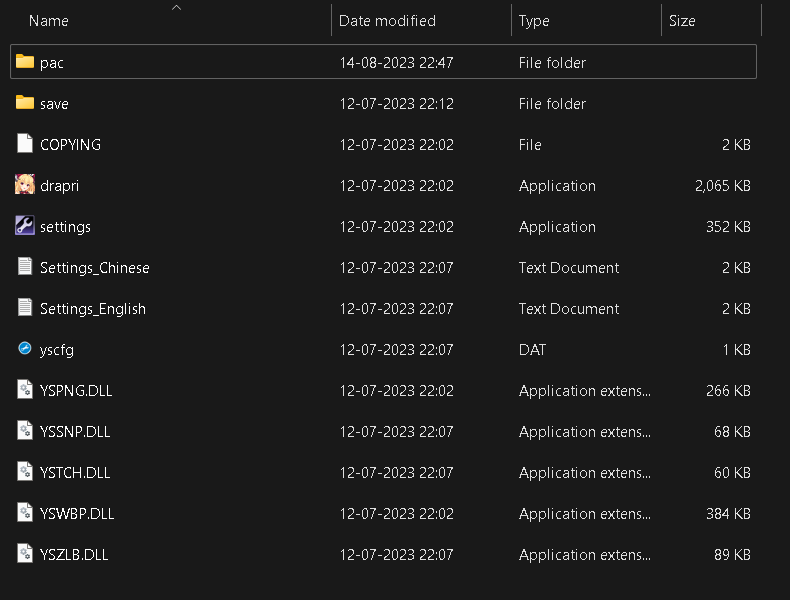This screenshot has height=600, width=790.
Task: Sort files by Size column header
Action: click(682, 21)
